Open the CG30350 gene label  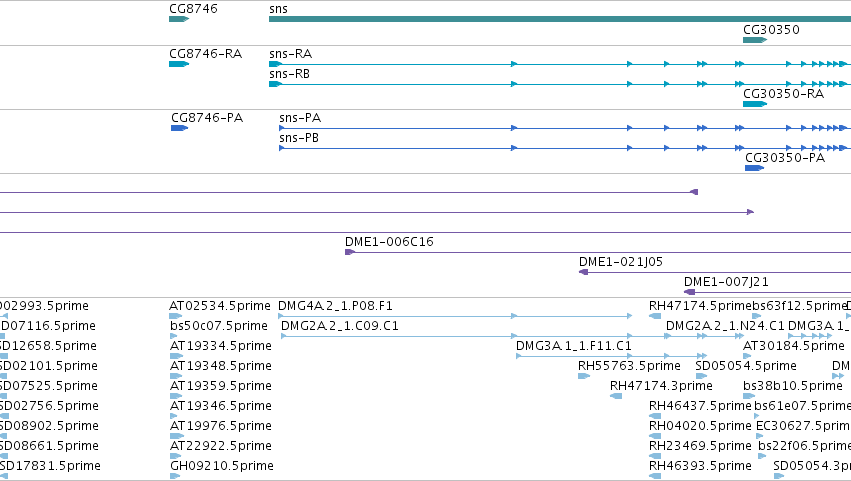771,30
